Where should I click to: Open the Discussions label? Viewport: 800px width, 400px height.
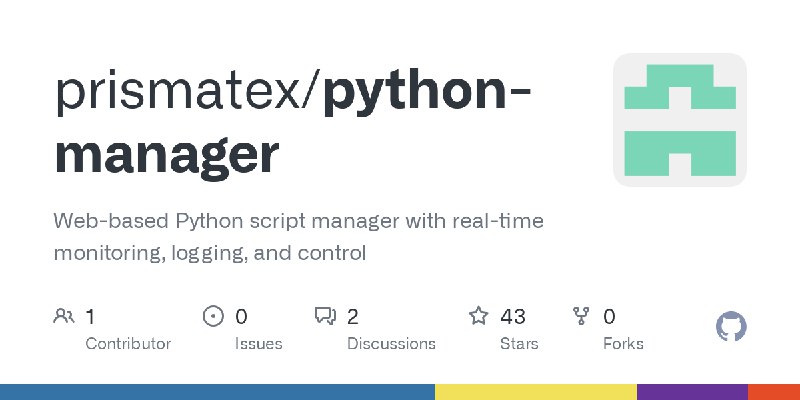[x=391, y=344]
